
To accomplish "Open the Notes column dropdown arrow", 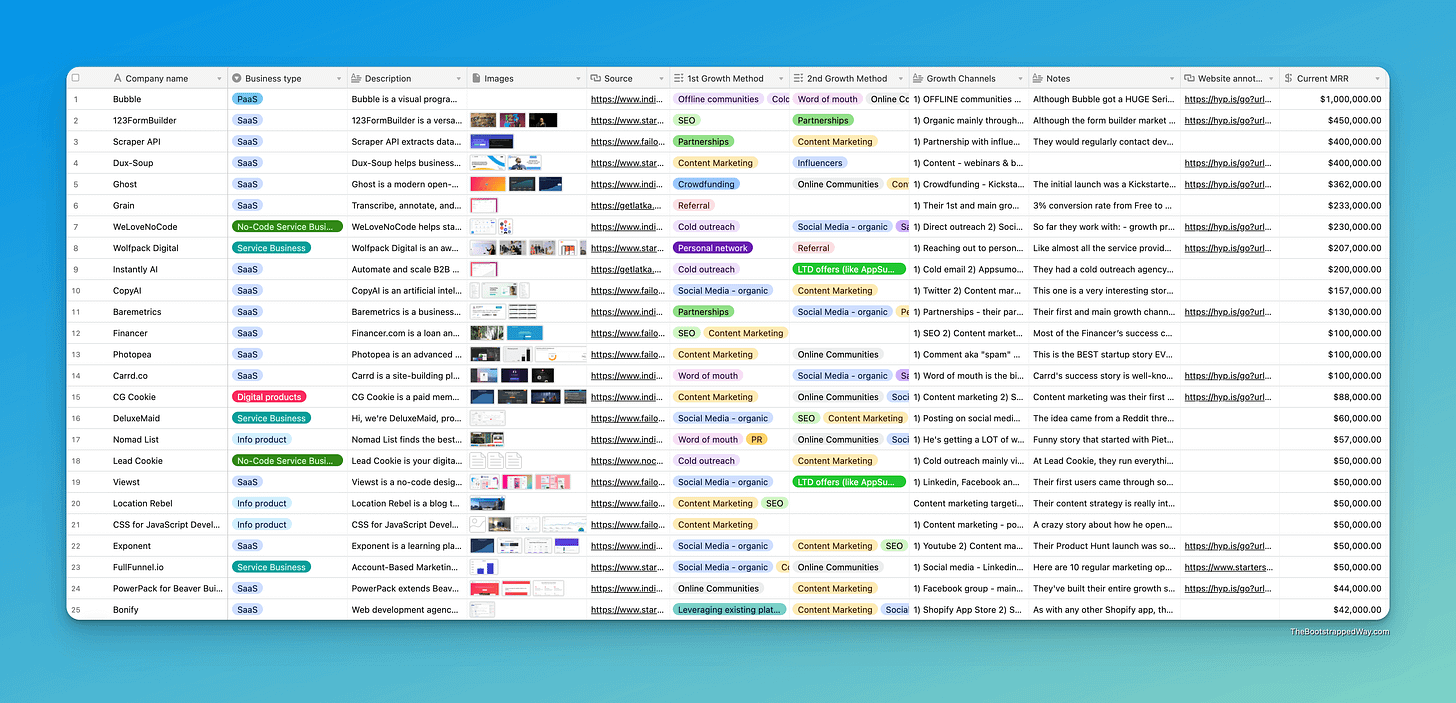I will pos(1171,79).
